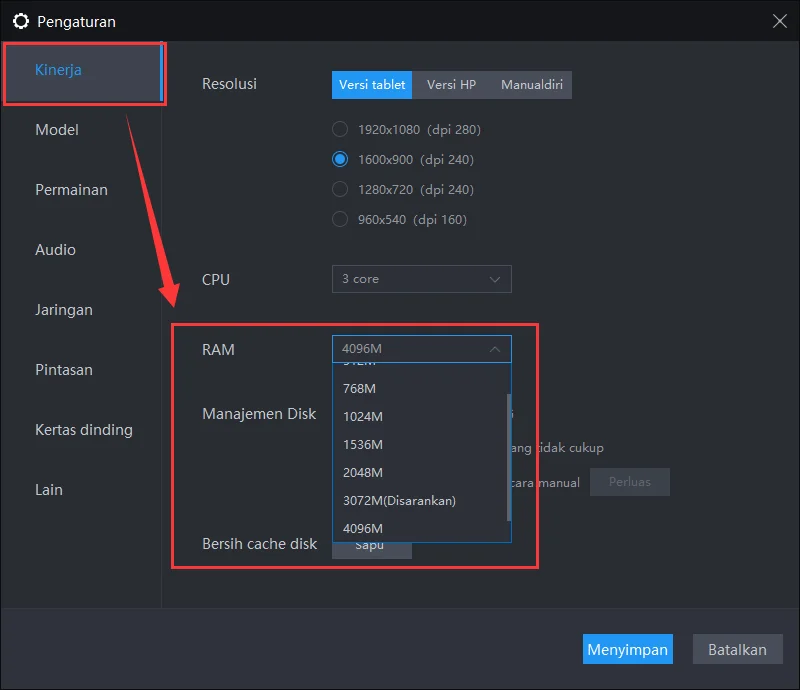Choose 768M from RAM list
This screenshot has width=800, height=690.
(x=419, y=388)
